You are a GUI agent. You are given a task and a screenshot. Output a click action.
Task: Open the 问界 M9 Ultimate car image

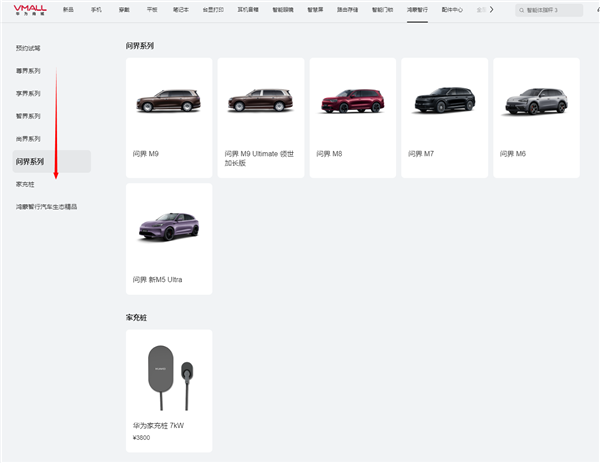click(x=261, y=101)
